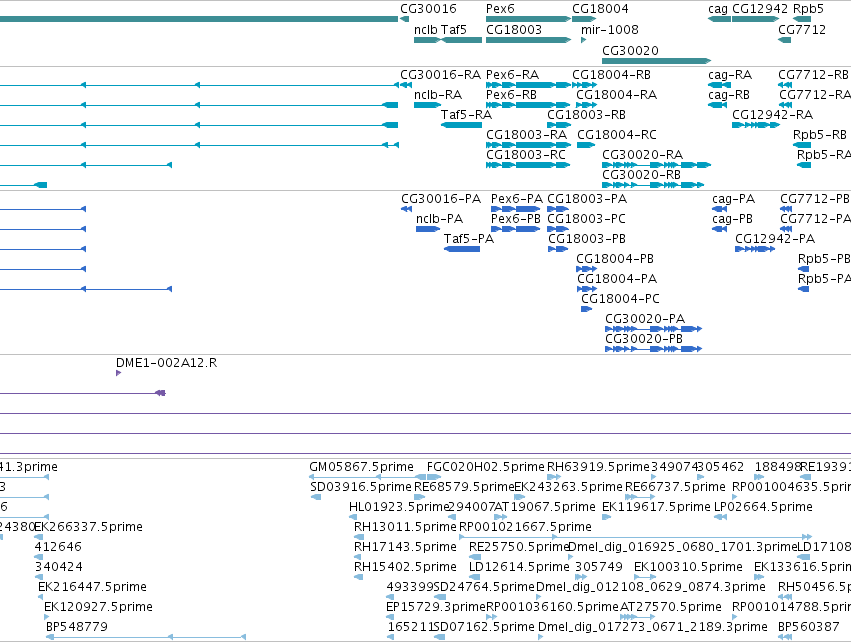This screenshot has height=642, width=851.
Task: Click EST RH15402.5prime
Action: pos(405,567)
